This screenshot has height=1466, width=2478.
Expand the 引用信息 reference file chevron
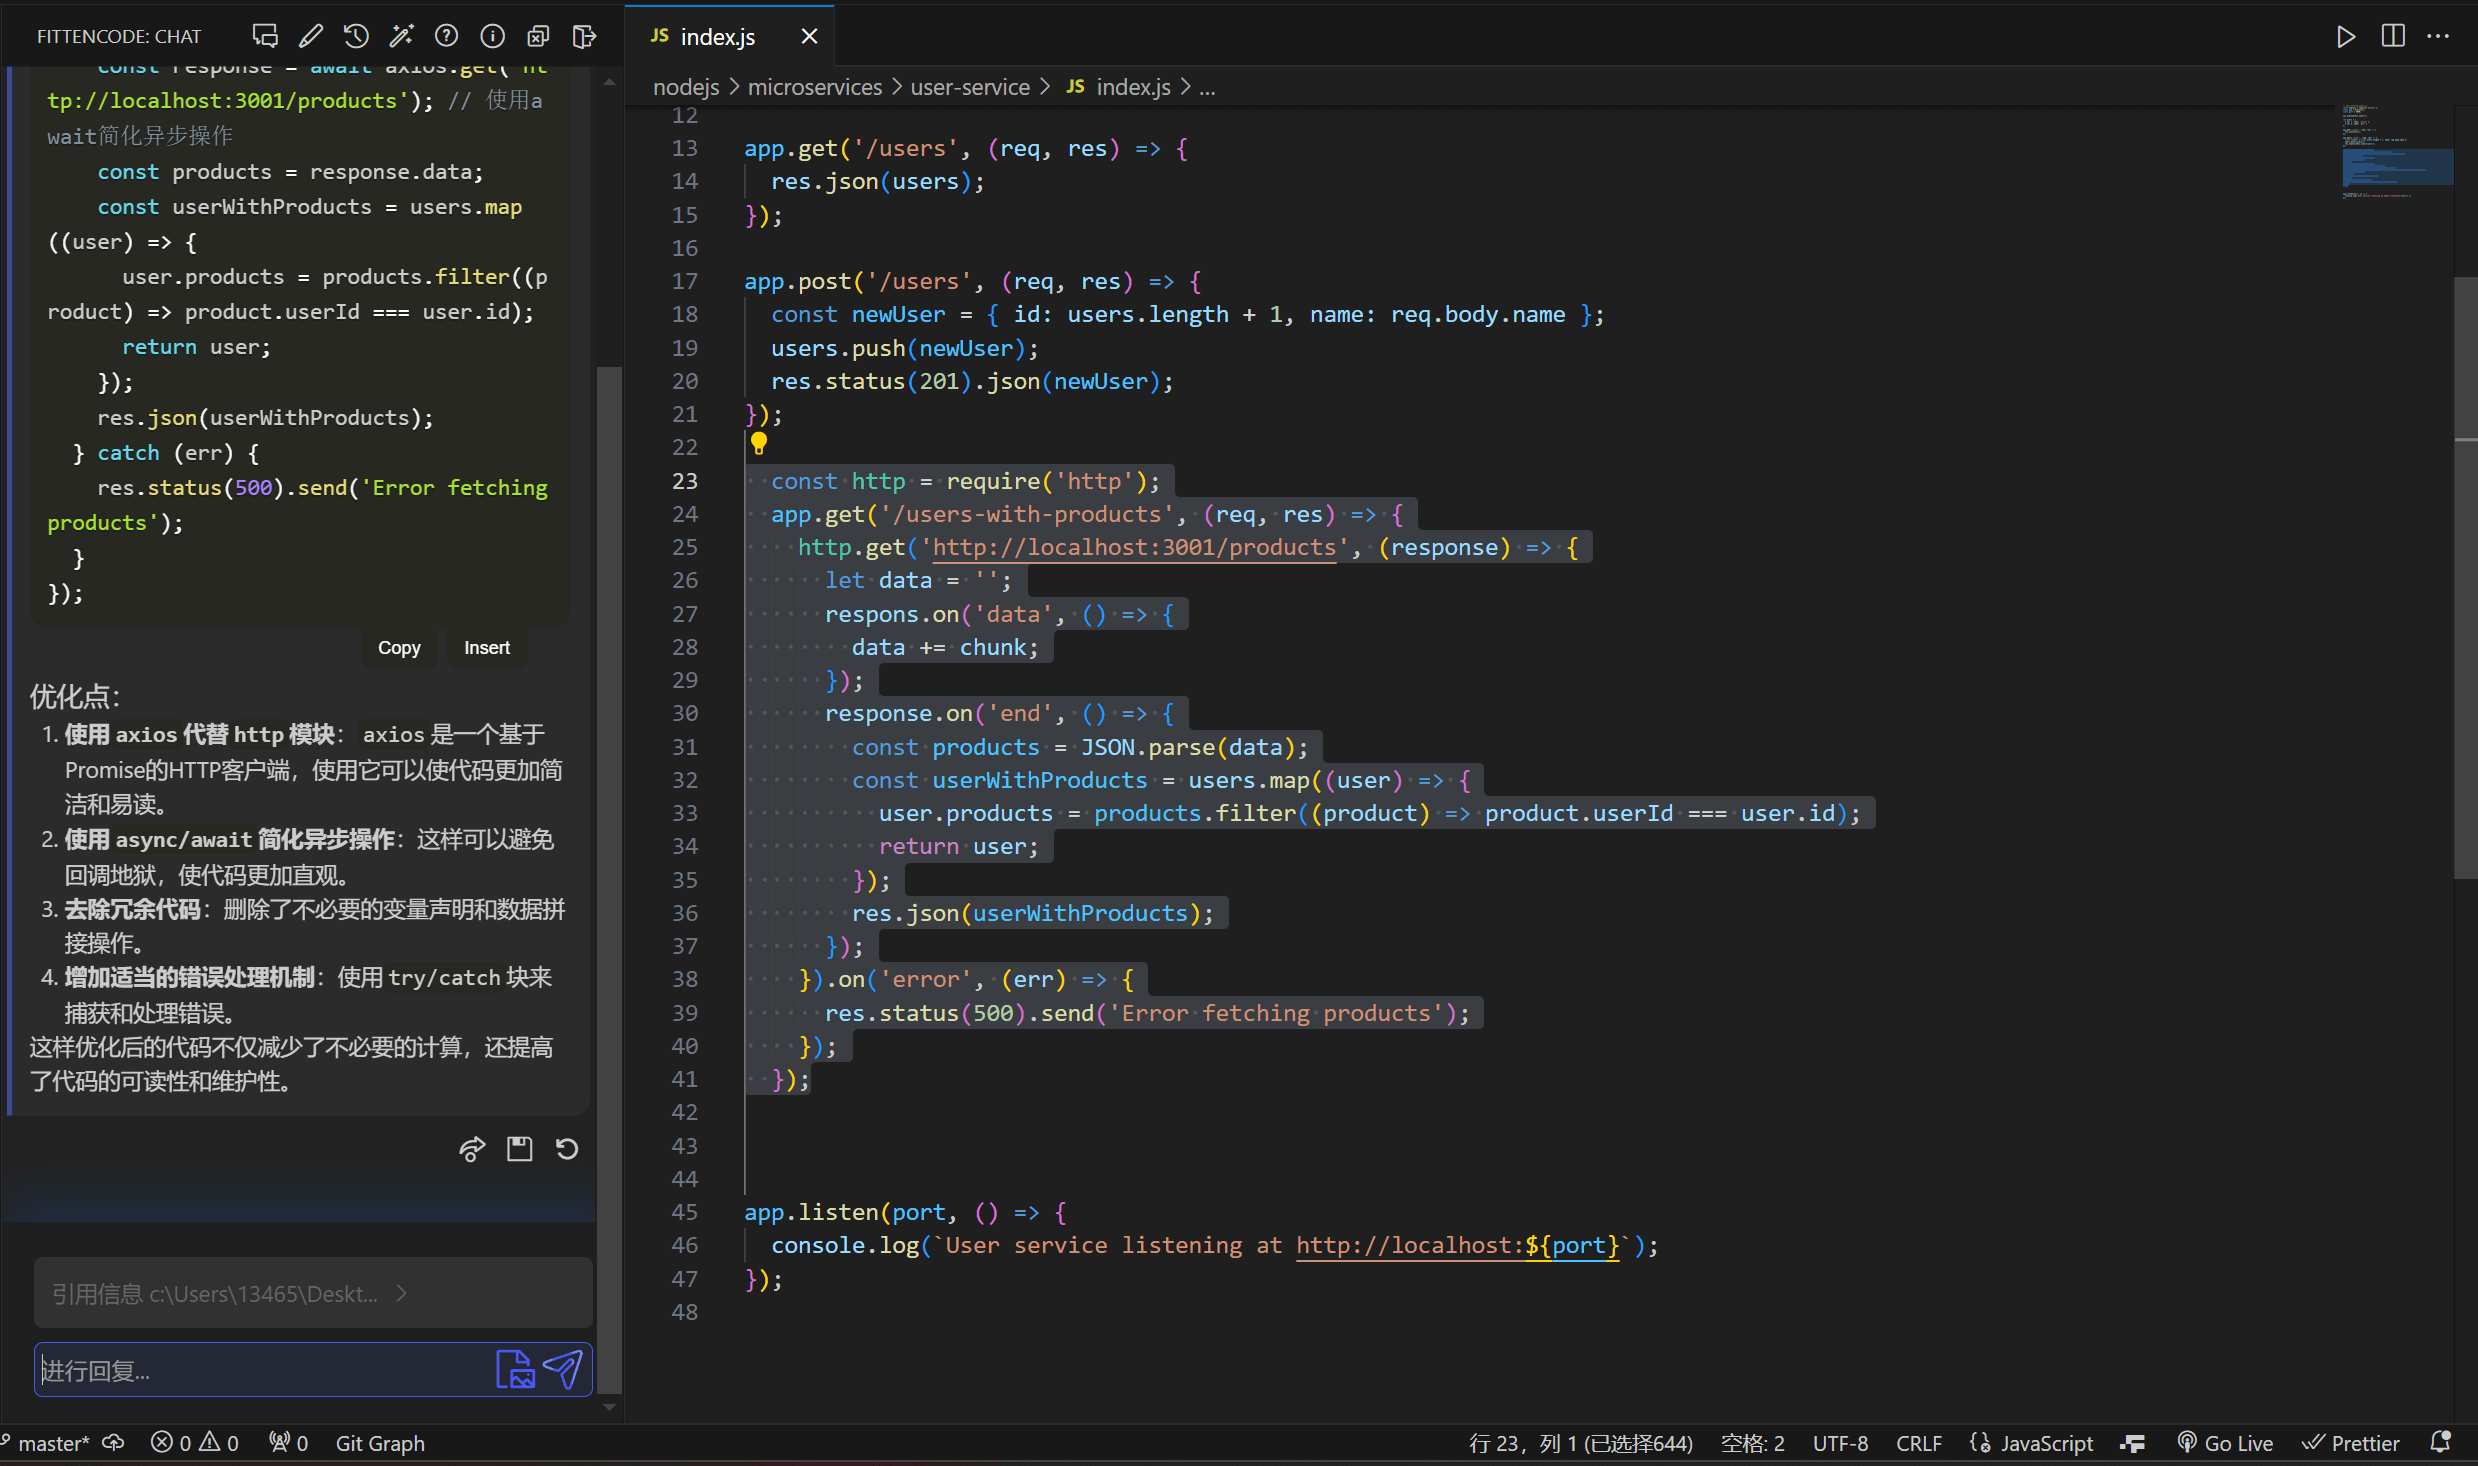pyautogui.click(x=402, y=1293)
